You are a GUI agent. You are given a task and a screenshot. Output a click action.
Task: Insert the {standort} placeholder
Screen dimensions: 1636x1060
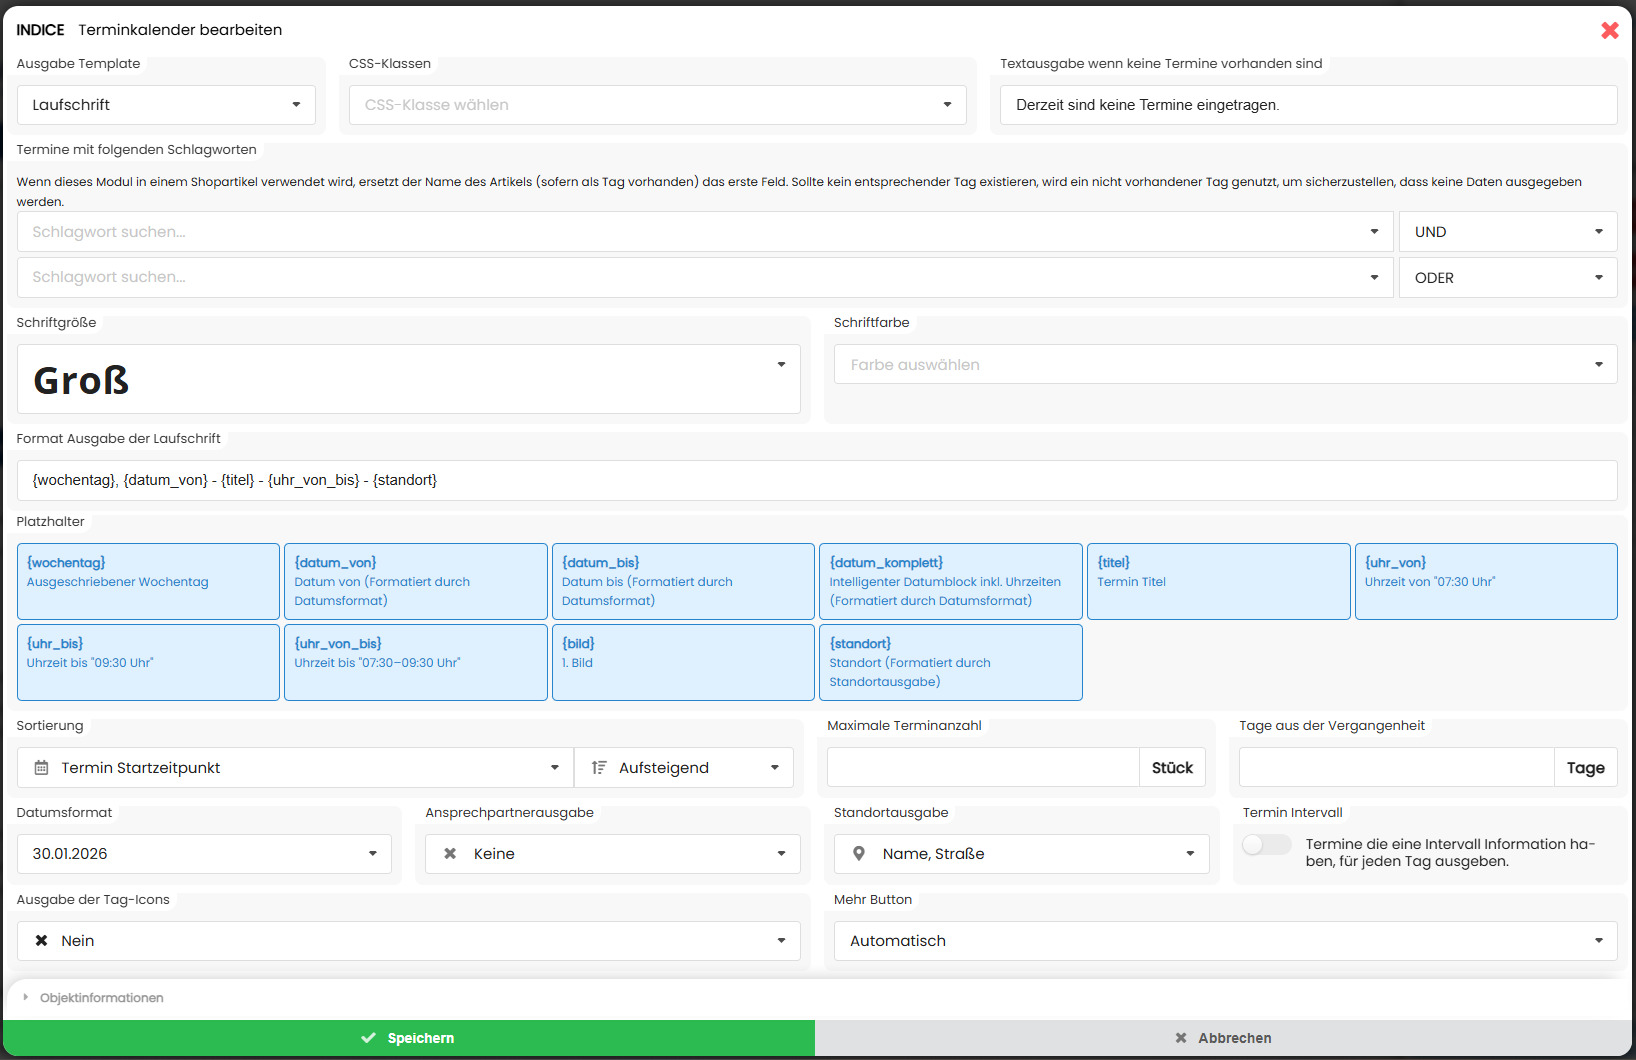950,662
